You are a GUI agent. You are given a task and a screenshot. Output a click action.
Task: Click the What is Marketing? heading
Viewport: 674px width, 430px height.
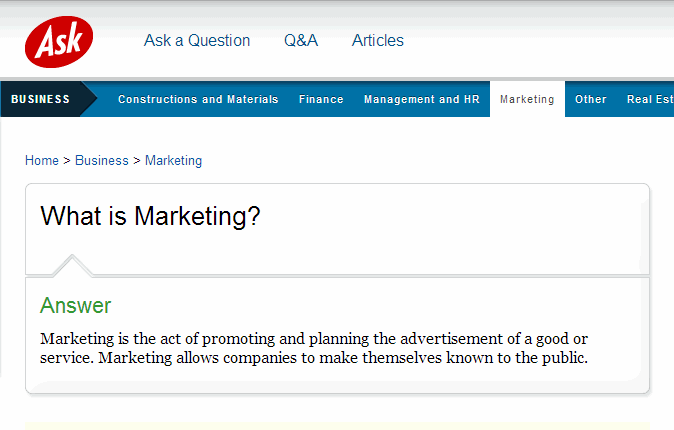pyautogui.click(x=150, y=216)
